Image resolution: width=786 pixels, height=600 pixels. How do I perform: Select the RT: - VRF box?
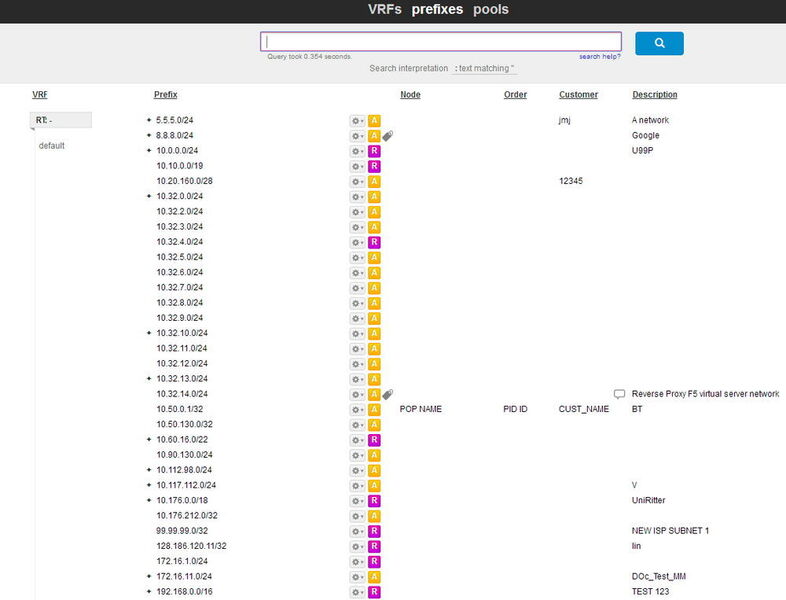[x=61, y=120]
